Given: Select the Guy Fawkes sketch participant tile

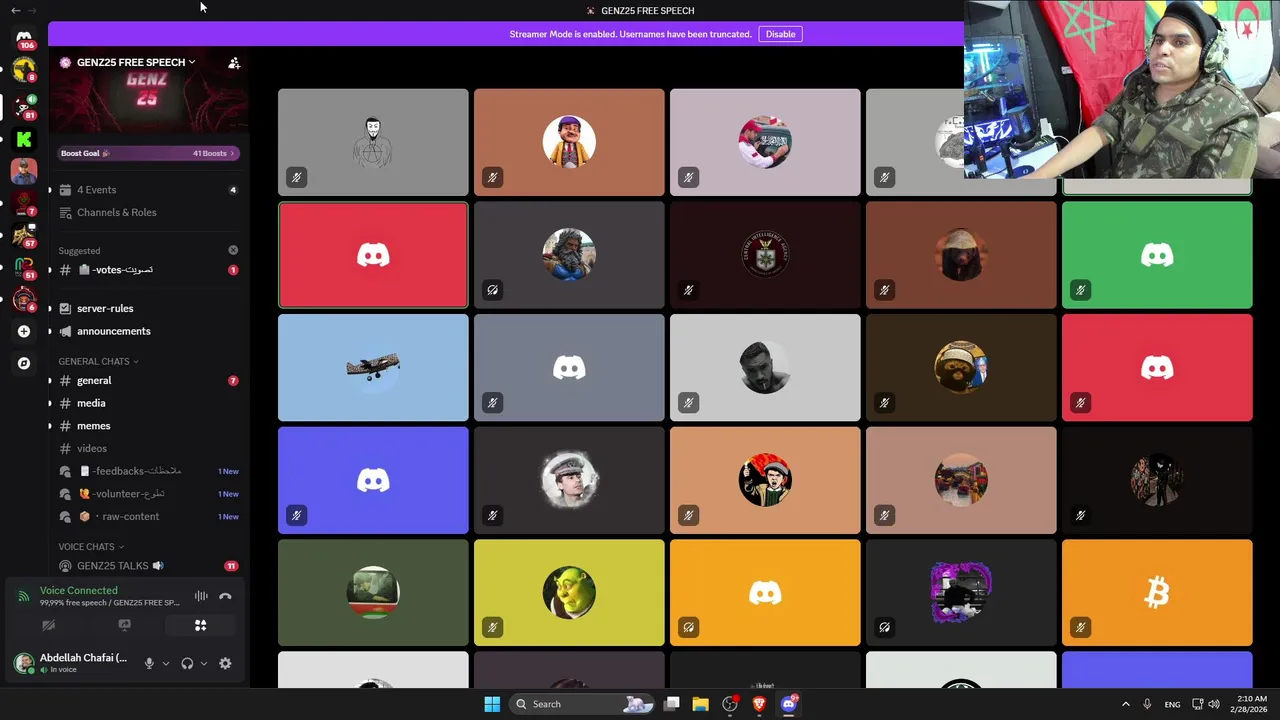Looking at the screenshot, I should (373, 142).
